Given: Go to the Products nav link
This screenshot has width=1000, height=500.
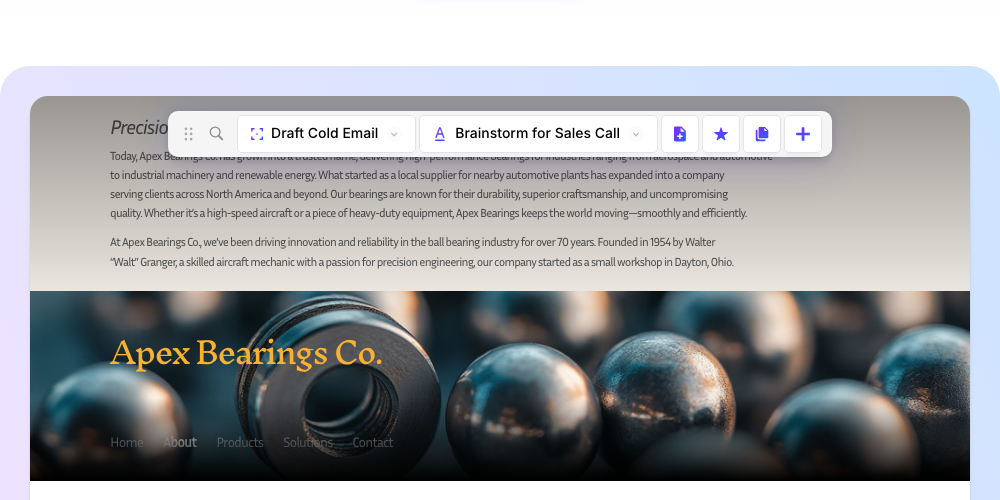Looking at the screenshot, I should click(240, 443).
